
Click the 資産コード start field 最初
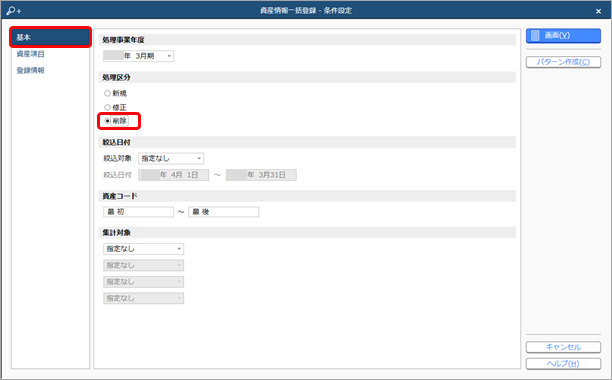click(138, 212)
